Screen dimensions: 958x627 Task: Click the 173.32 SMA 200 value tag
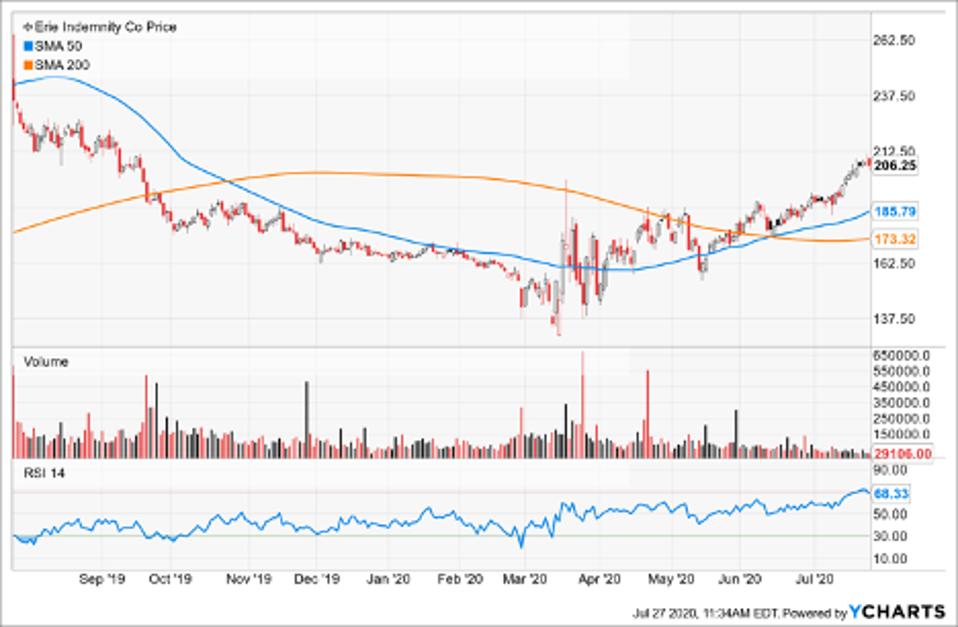coord(894,239)
